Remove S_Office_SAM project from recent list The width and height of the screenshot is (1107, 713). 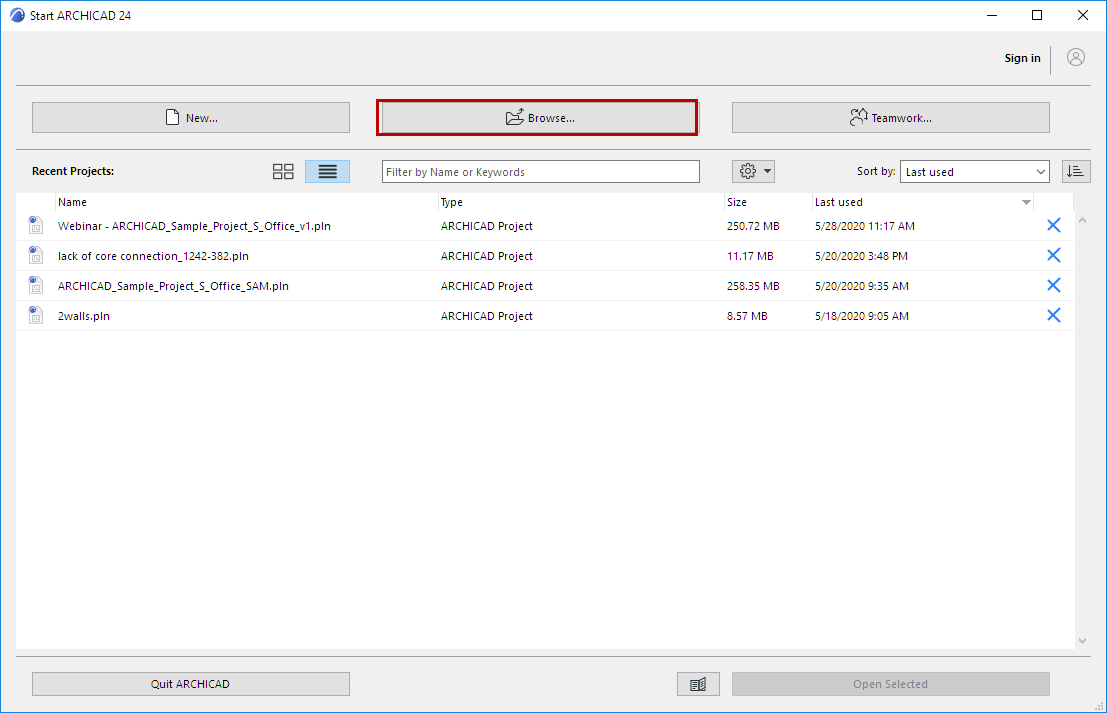(1053, 285)
